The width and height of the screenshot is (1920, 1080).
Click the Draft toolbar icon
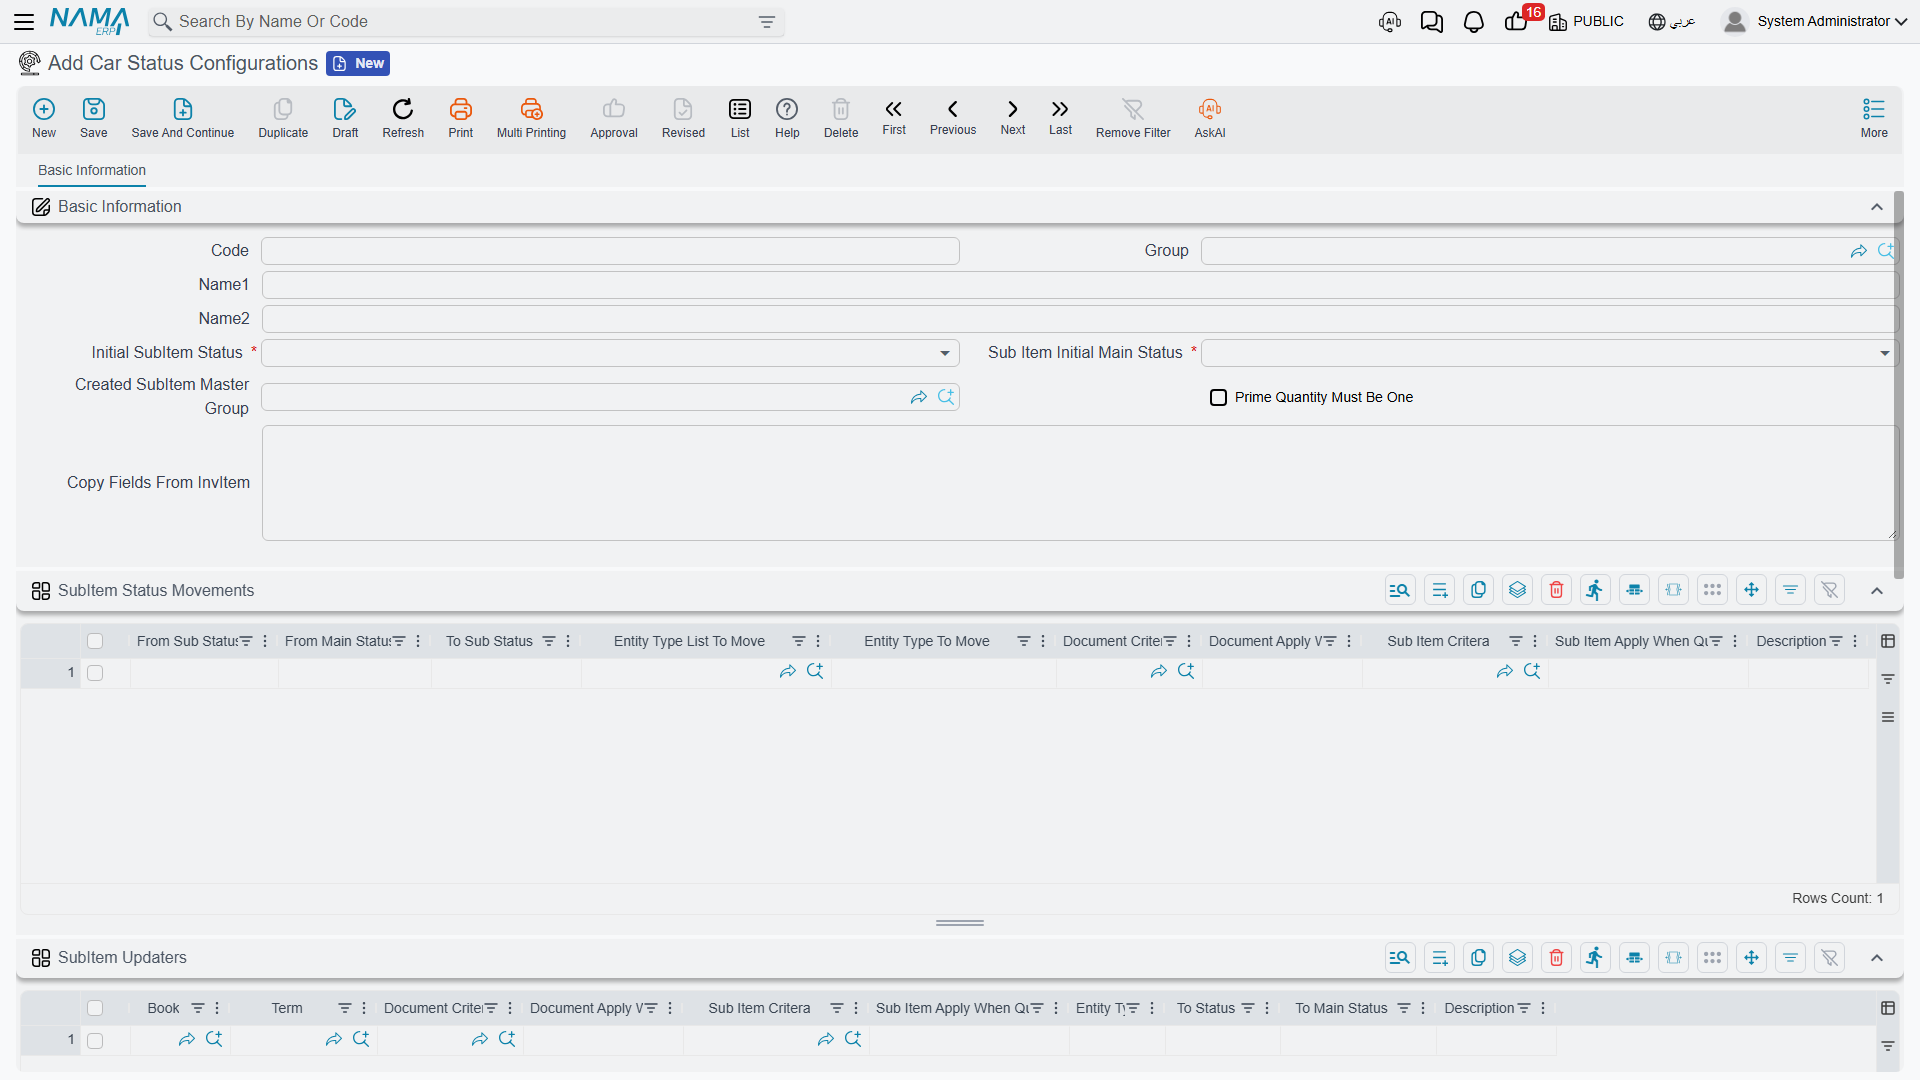(x=345, y=118)
